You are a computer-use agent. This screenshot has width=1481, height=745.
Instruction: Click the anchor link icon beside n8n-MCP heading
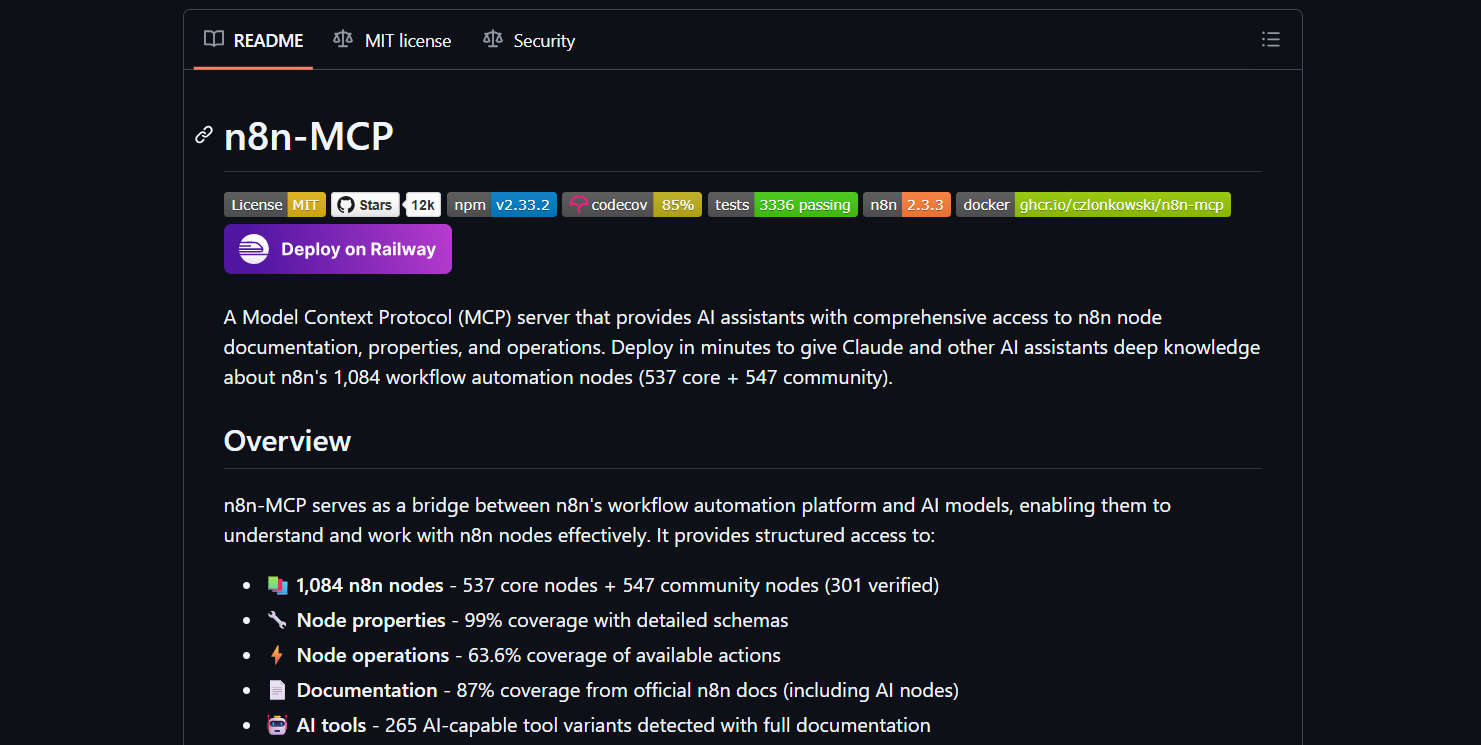[x=204, y=135]
